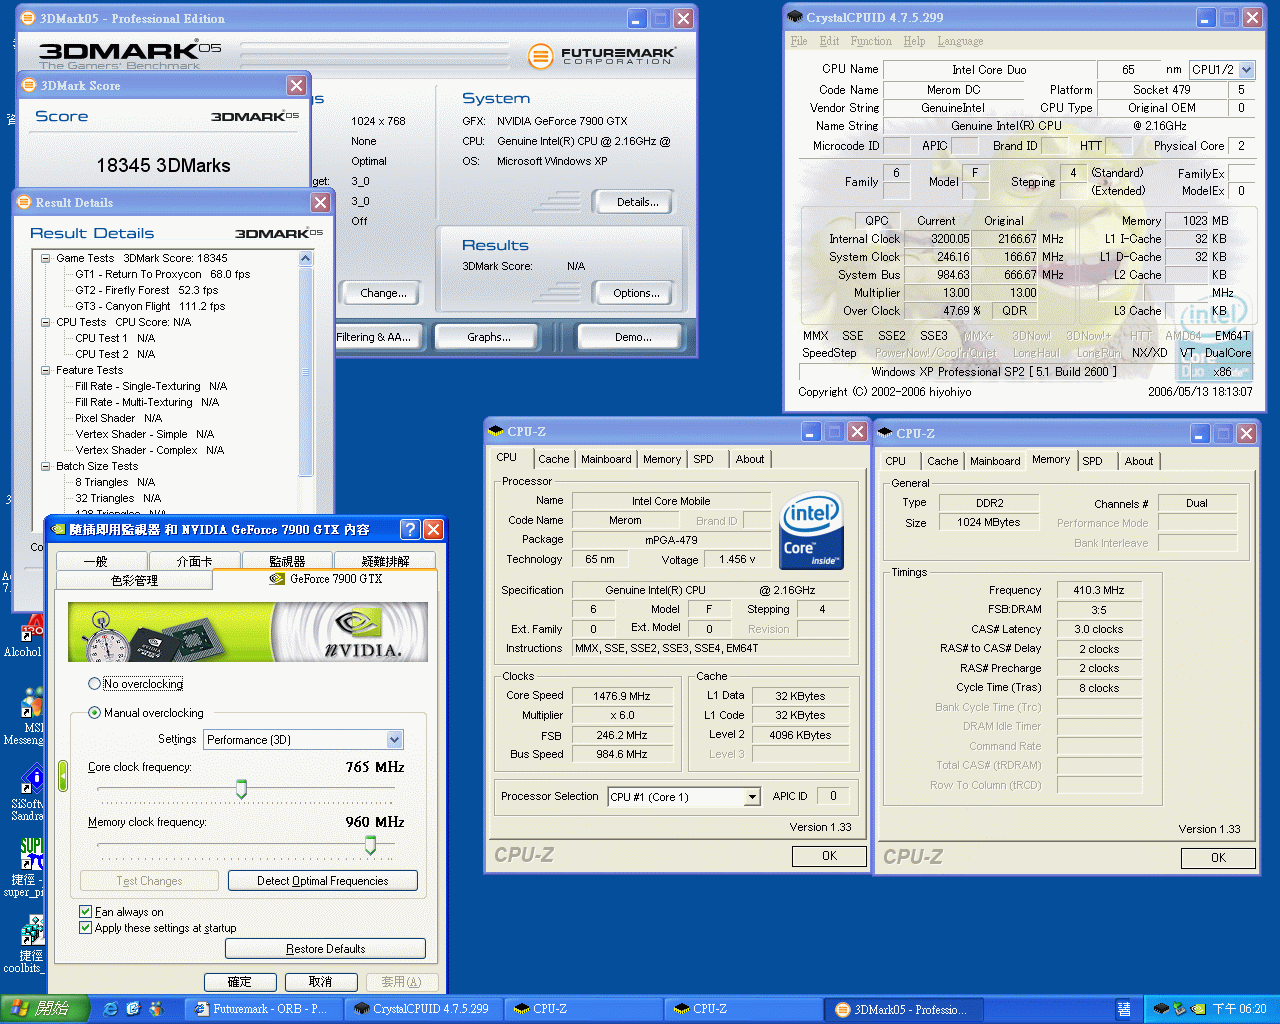
Task: Open the Function menu in CrystalCPUID
Action: (871, 41)
